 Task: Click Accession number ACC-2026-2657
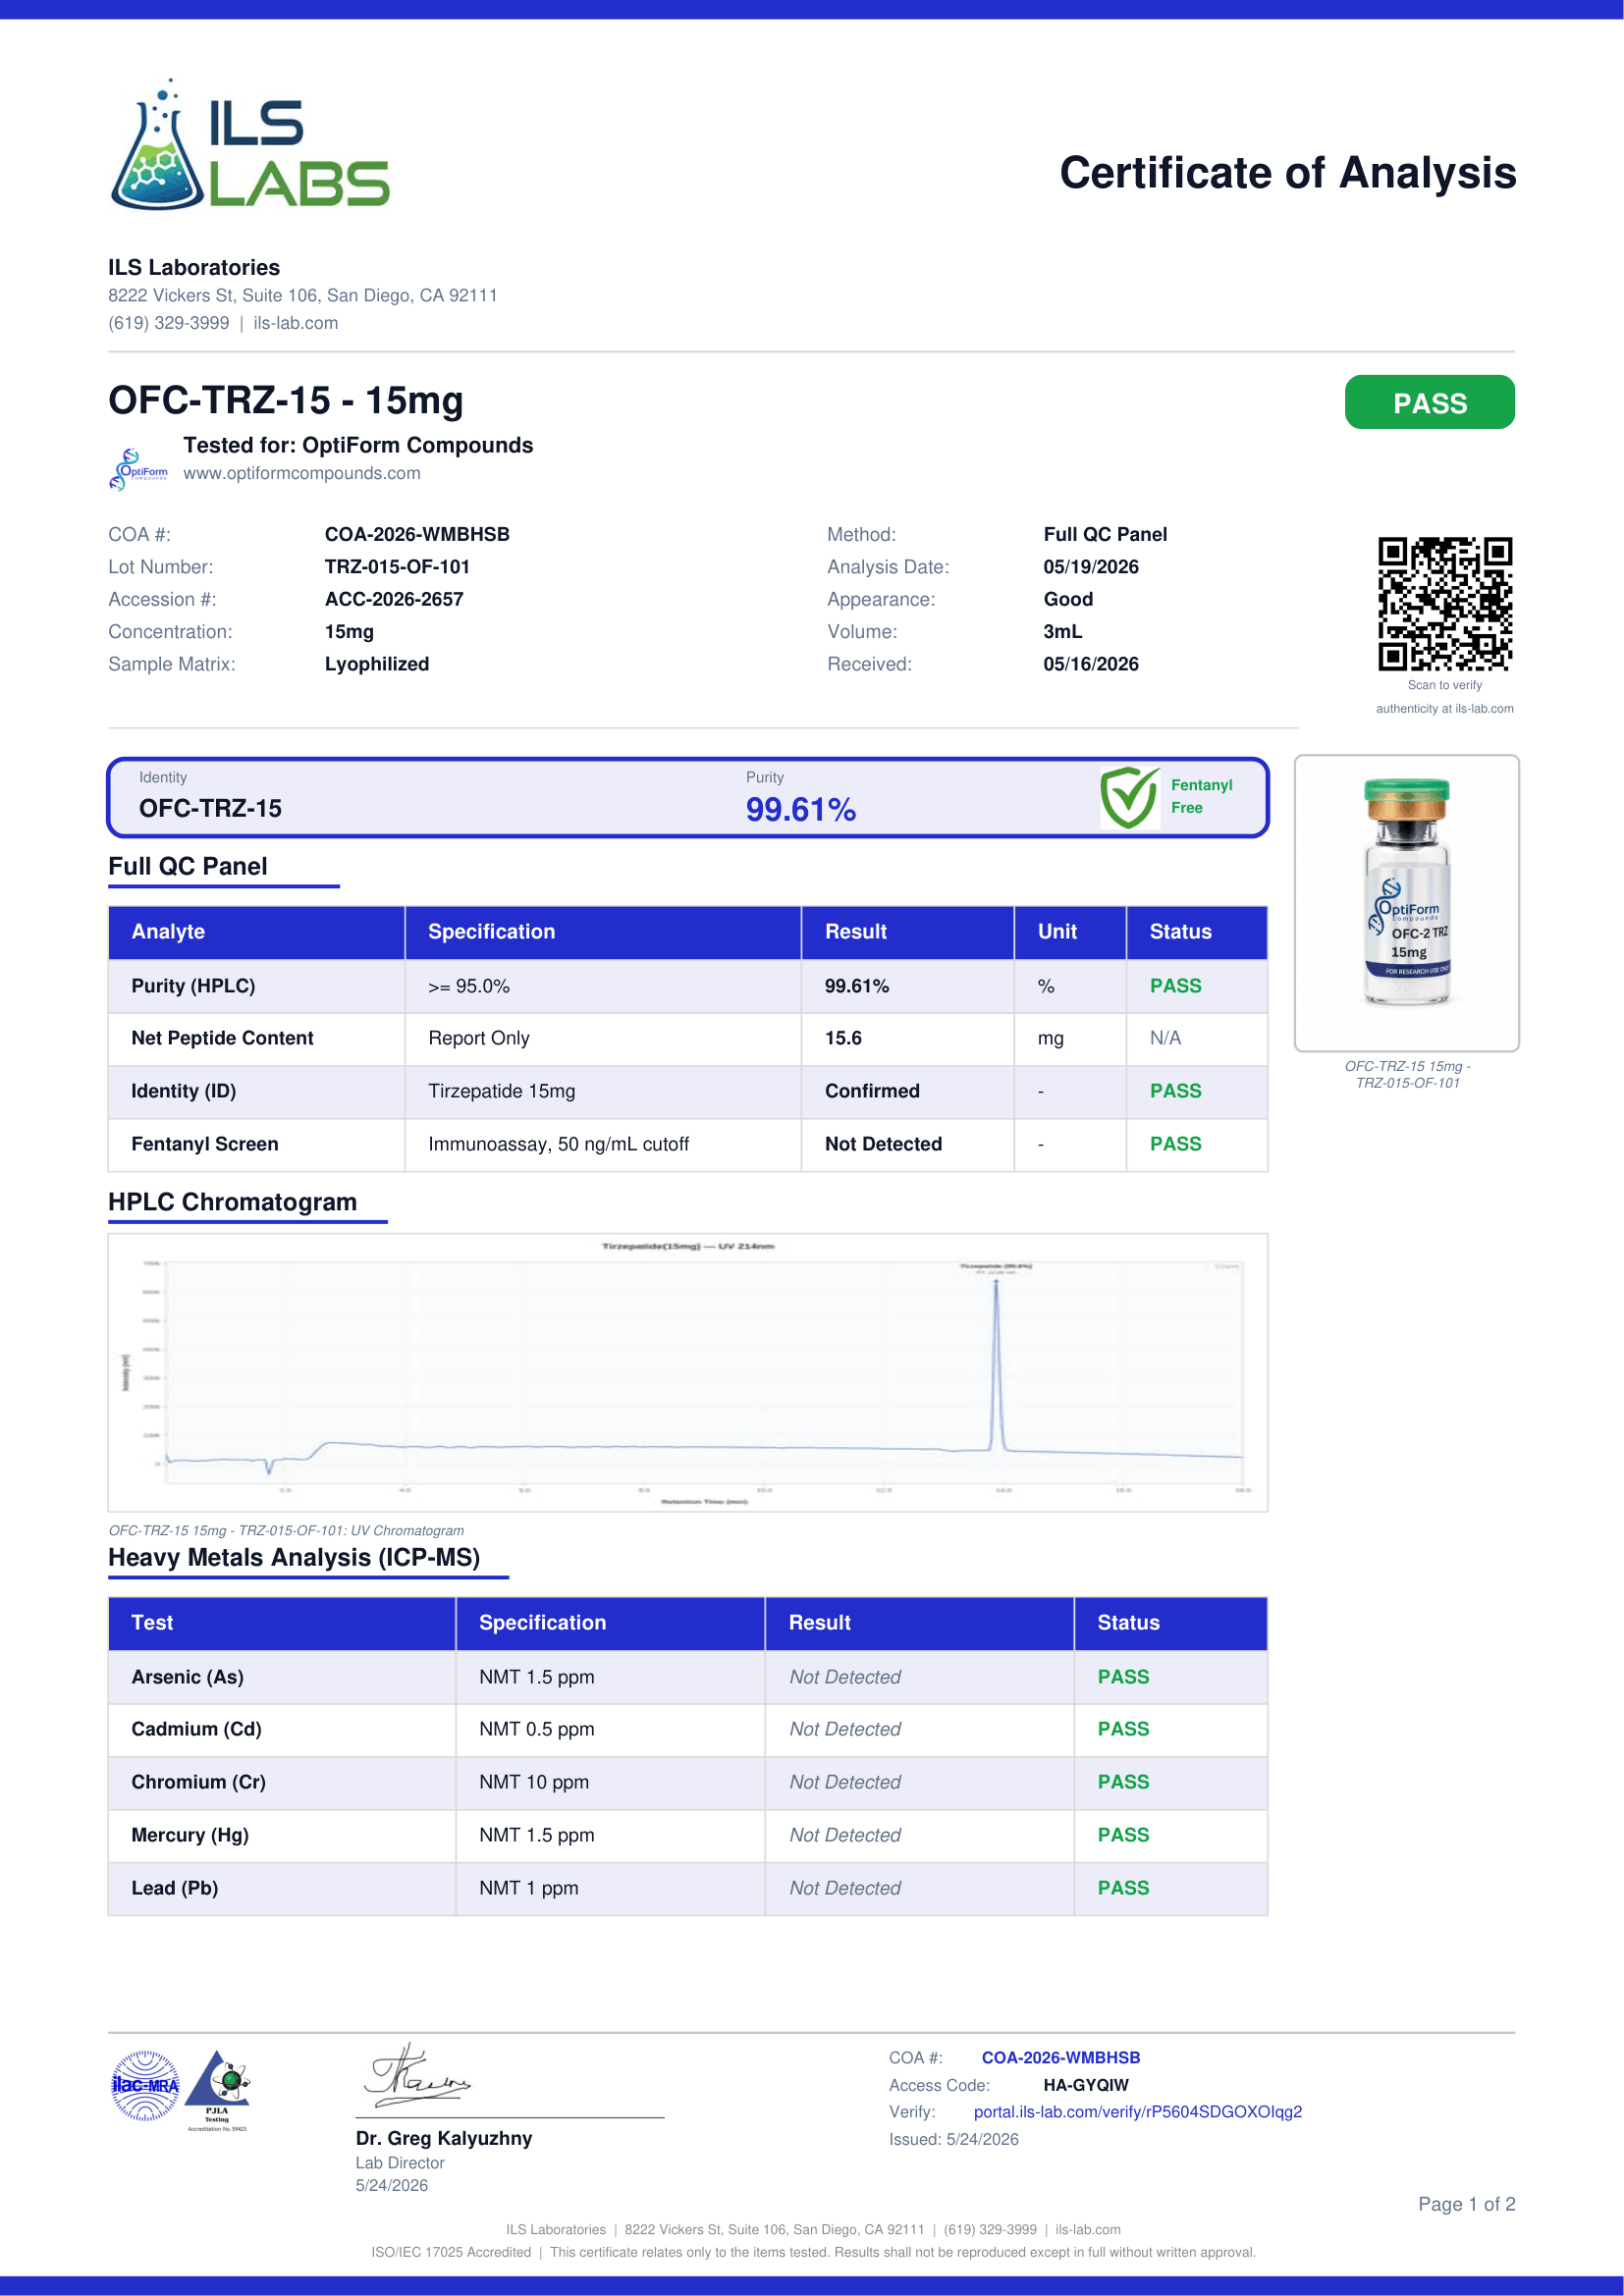coord(394,599)
